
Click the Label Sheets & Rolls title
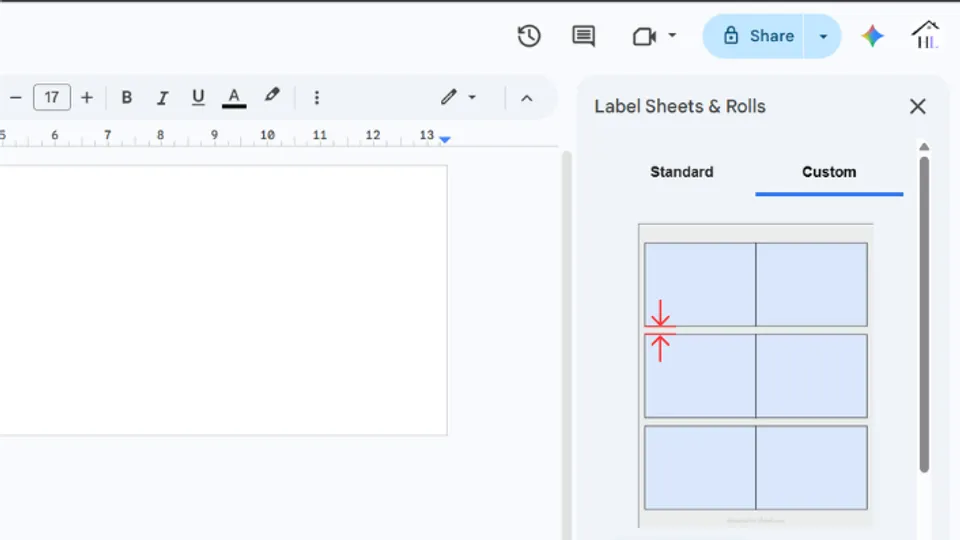pos(680,107)
